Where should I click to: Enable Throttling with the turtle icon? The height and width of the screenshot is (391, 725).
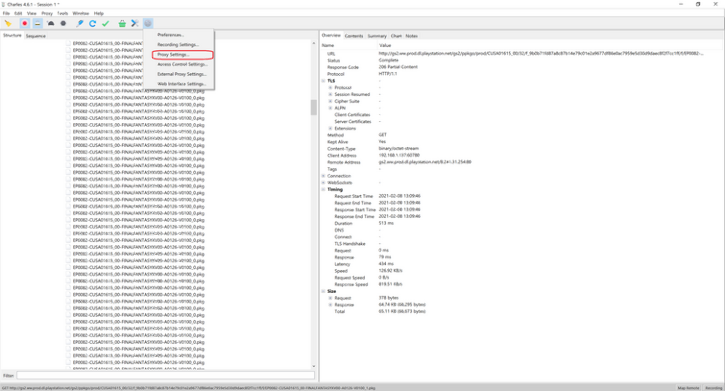point(50,24)
